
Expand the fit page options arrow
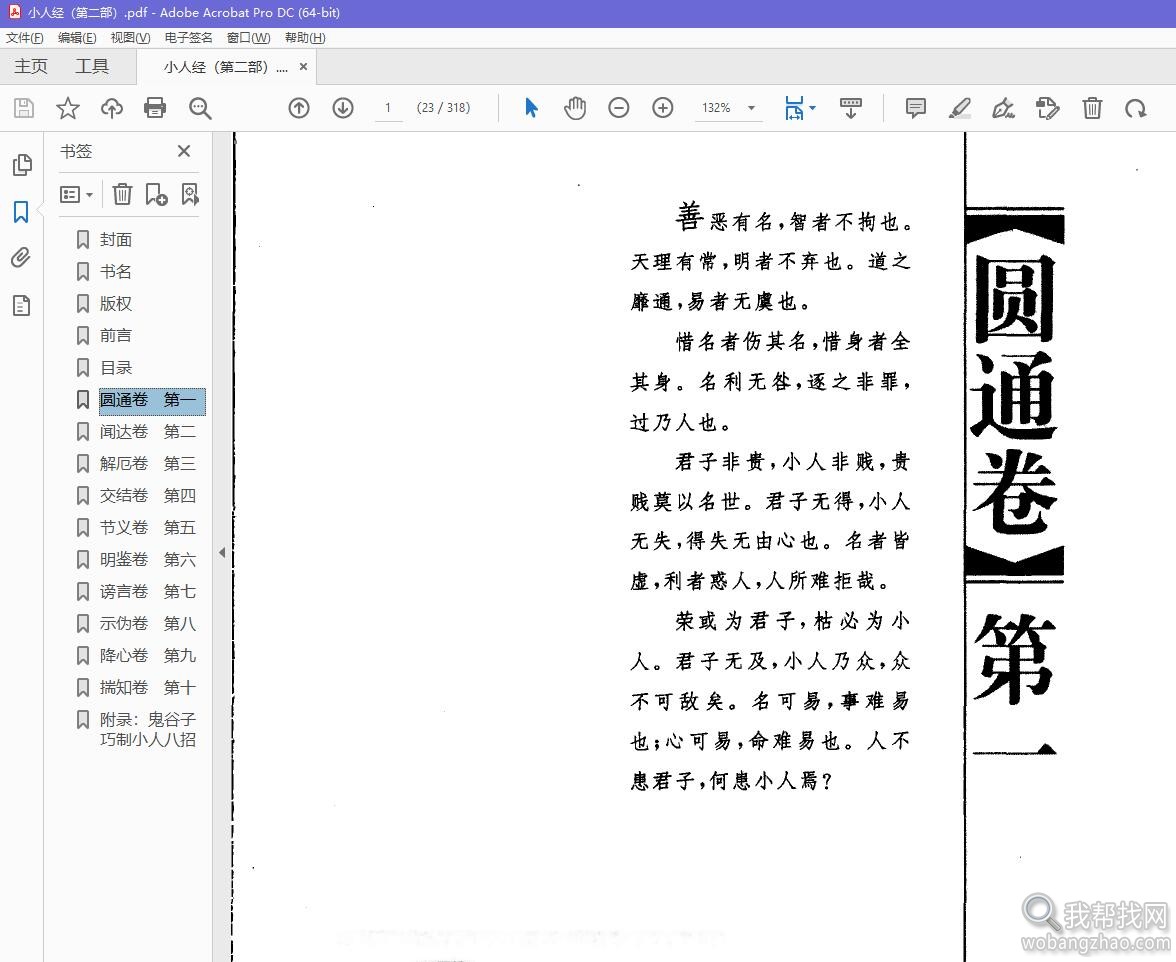pos(813,108)
